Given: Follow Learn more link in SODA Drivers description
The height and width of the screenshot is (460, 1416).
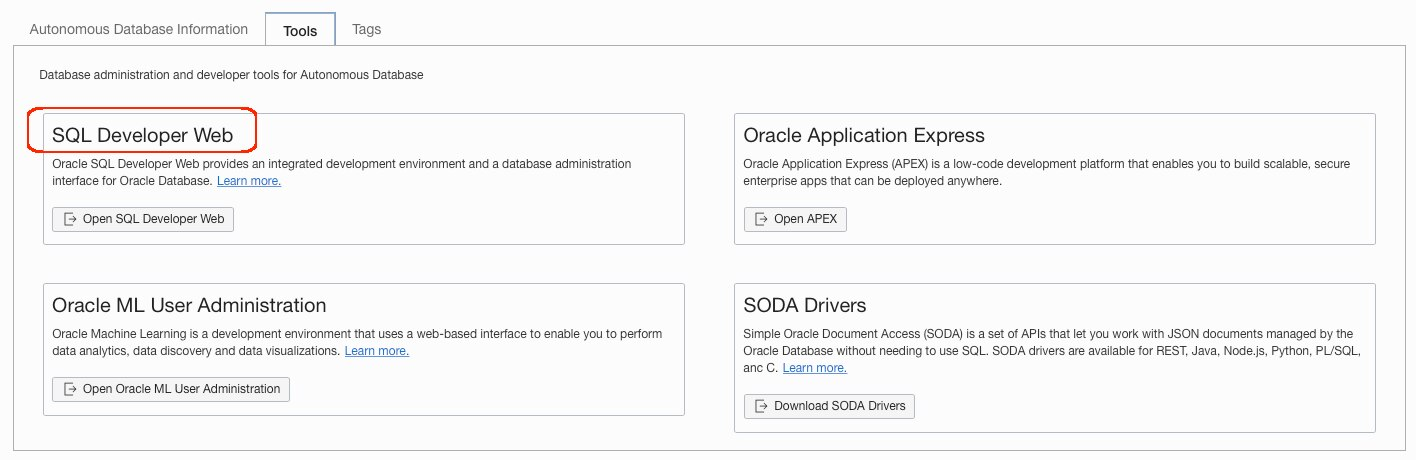Looking at the screenshot, I should click(815, 368).
